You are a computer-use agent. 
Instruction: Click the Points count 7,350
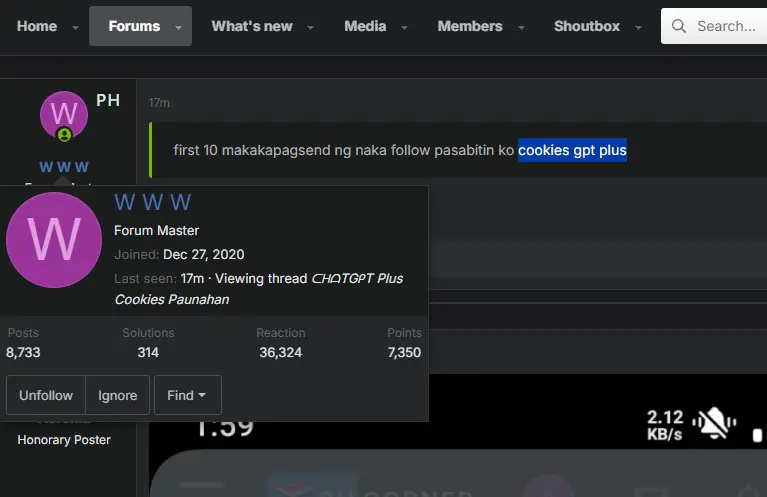click(x=404, y=352)
